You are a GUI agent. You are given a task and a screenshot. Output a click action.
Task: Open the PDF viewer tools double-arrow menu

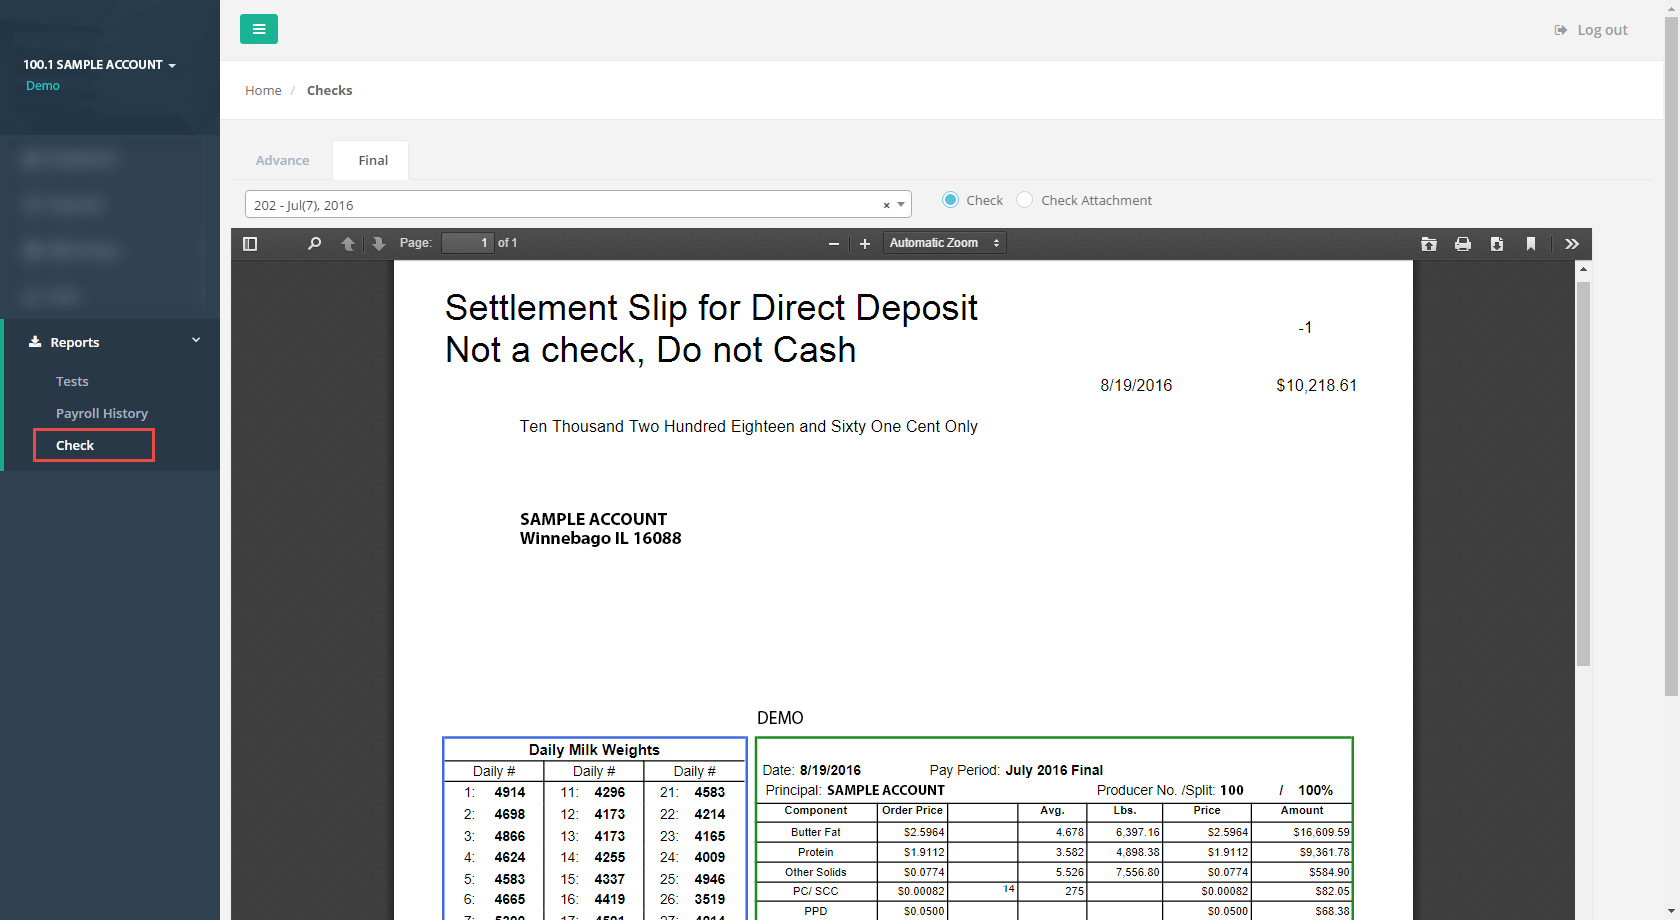(x=1572, y=243)
